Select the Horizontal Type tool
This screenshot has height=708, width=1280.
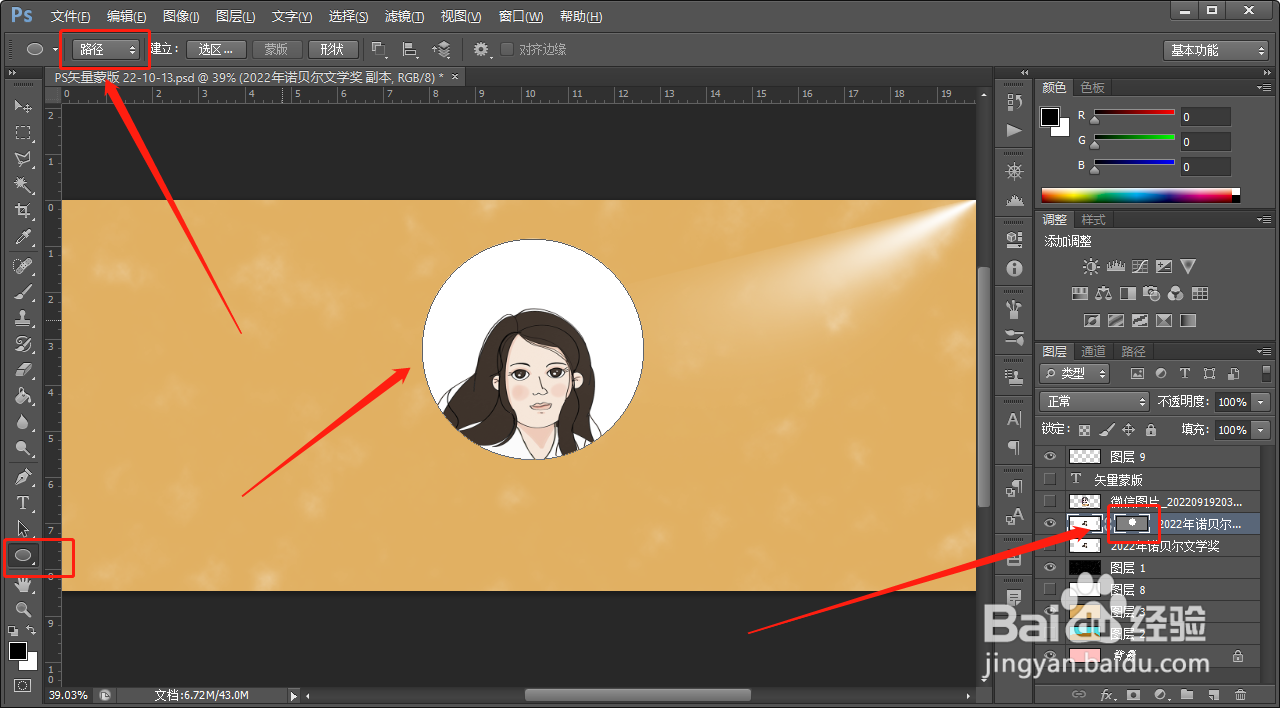pyautogui.click(x=23, y=503)
